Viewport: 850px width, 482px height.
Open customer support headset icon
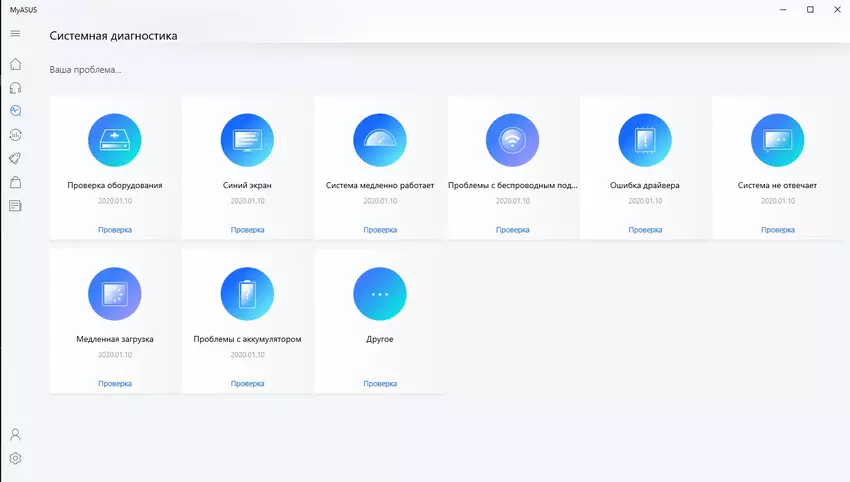(x=15, y=88)
